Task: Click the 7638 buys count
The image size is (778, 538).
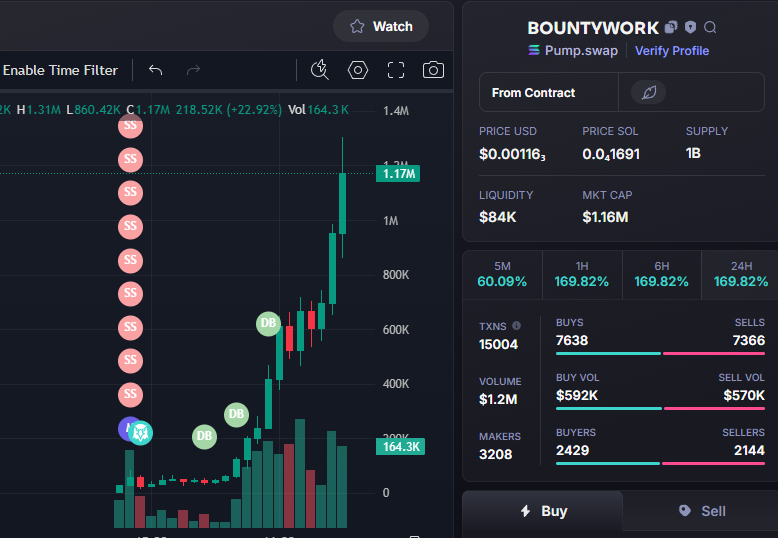Action: click(572, 340)
